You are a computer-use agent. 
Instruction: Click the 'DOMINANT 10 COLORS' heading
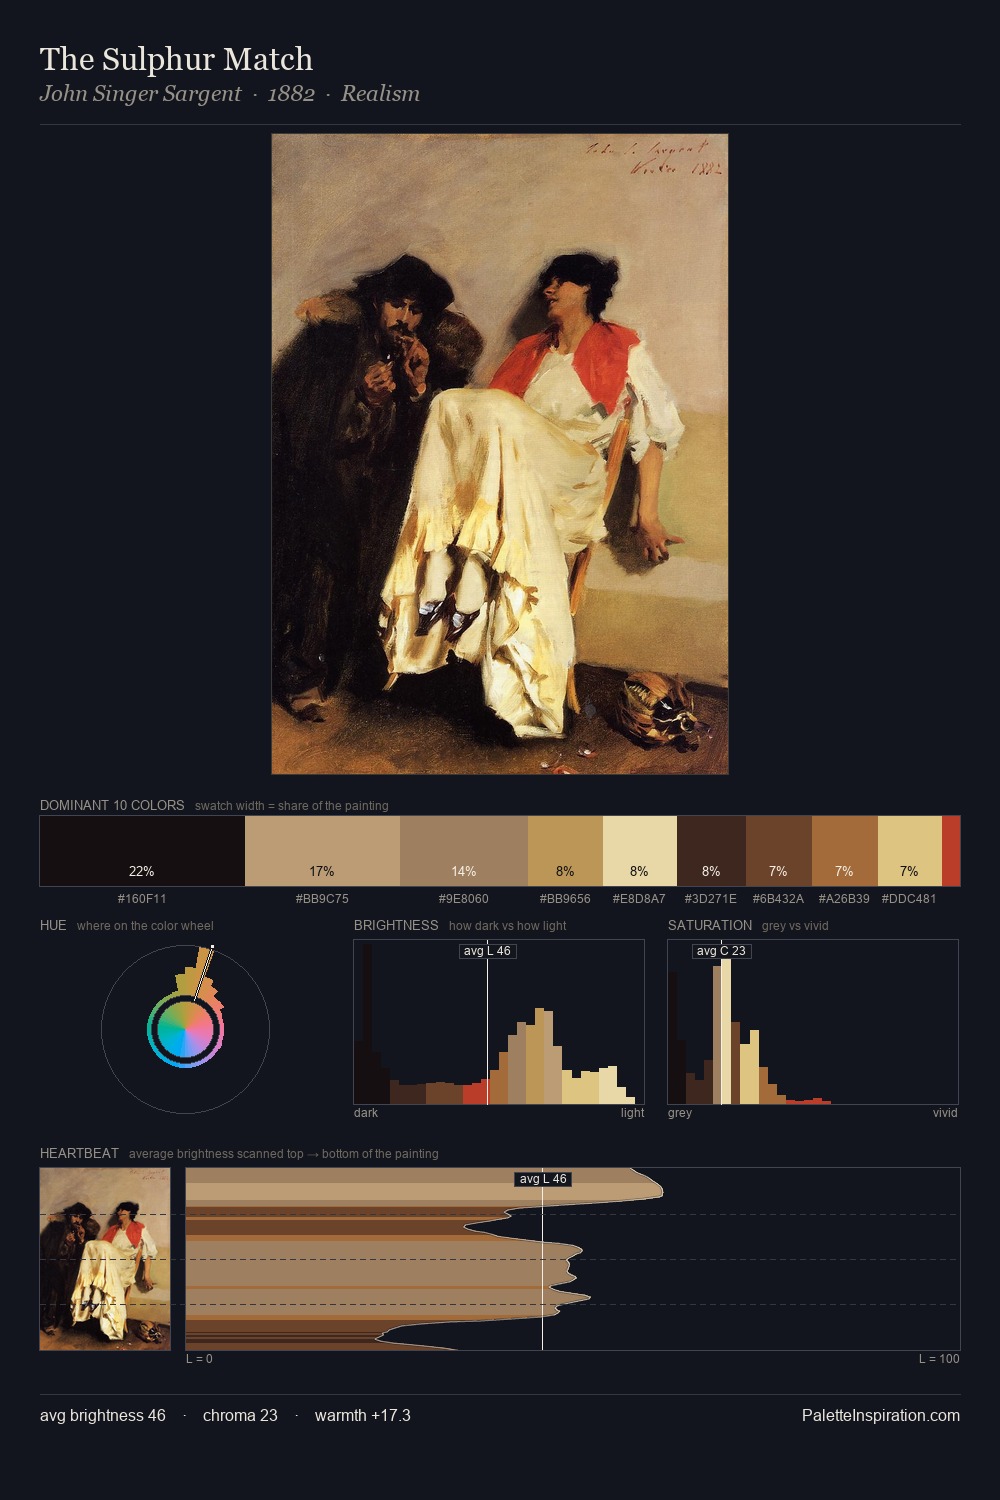tap(112, 805)
